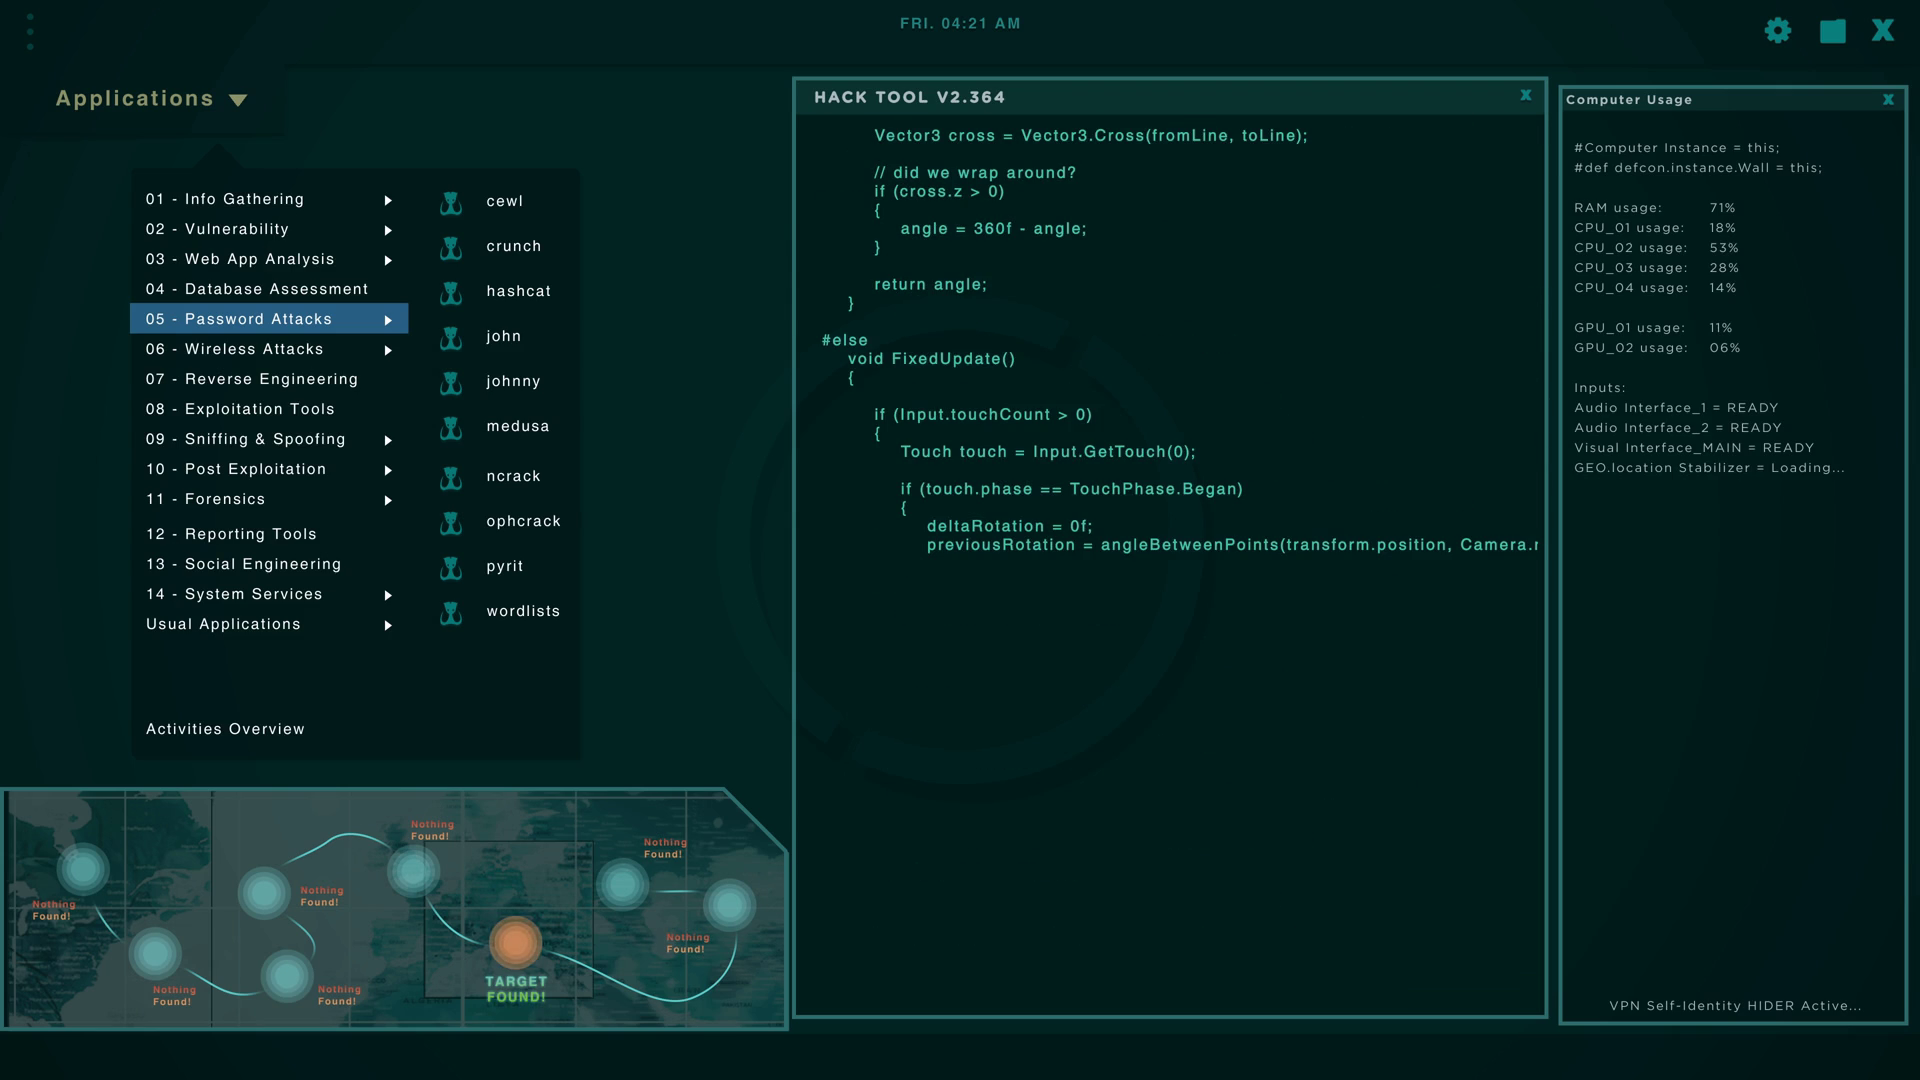Click the cewl tool icon

[x=451, y=203]
